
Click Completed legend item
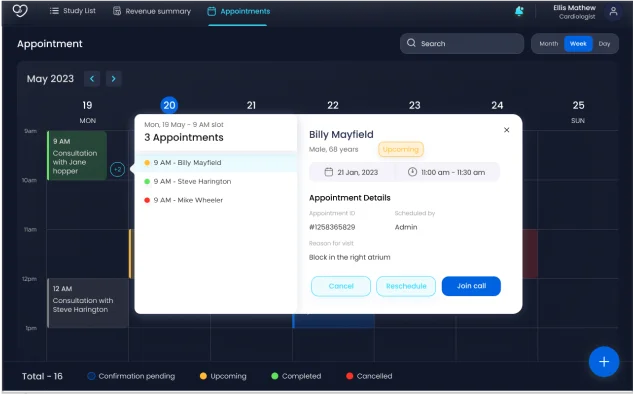[x=296, y=376]
